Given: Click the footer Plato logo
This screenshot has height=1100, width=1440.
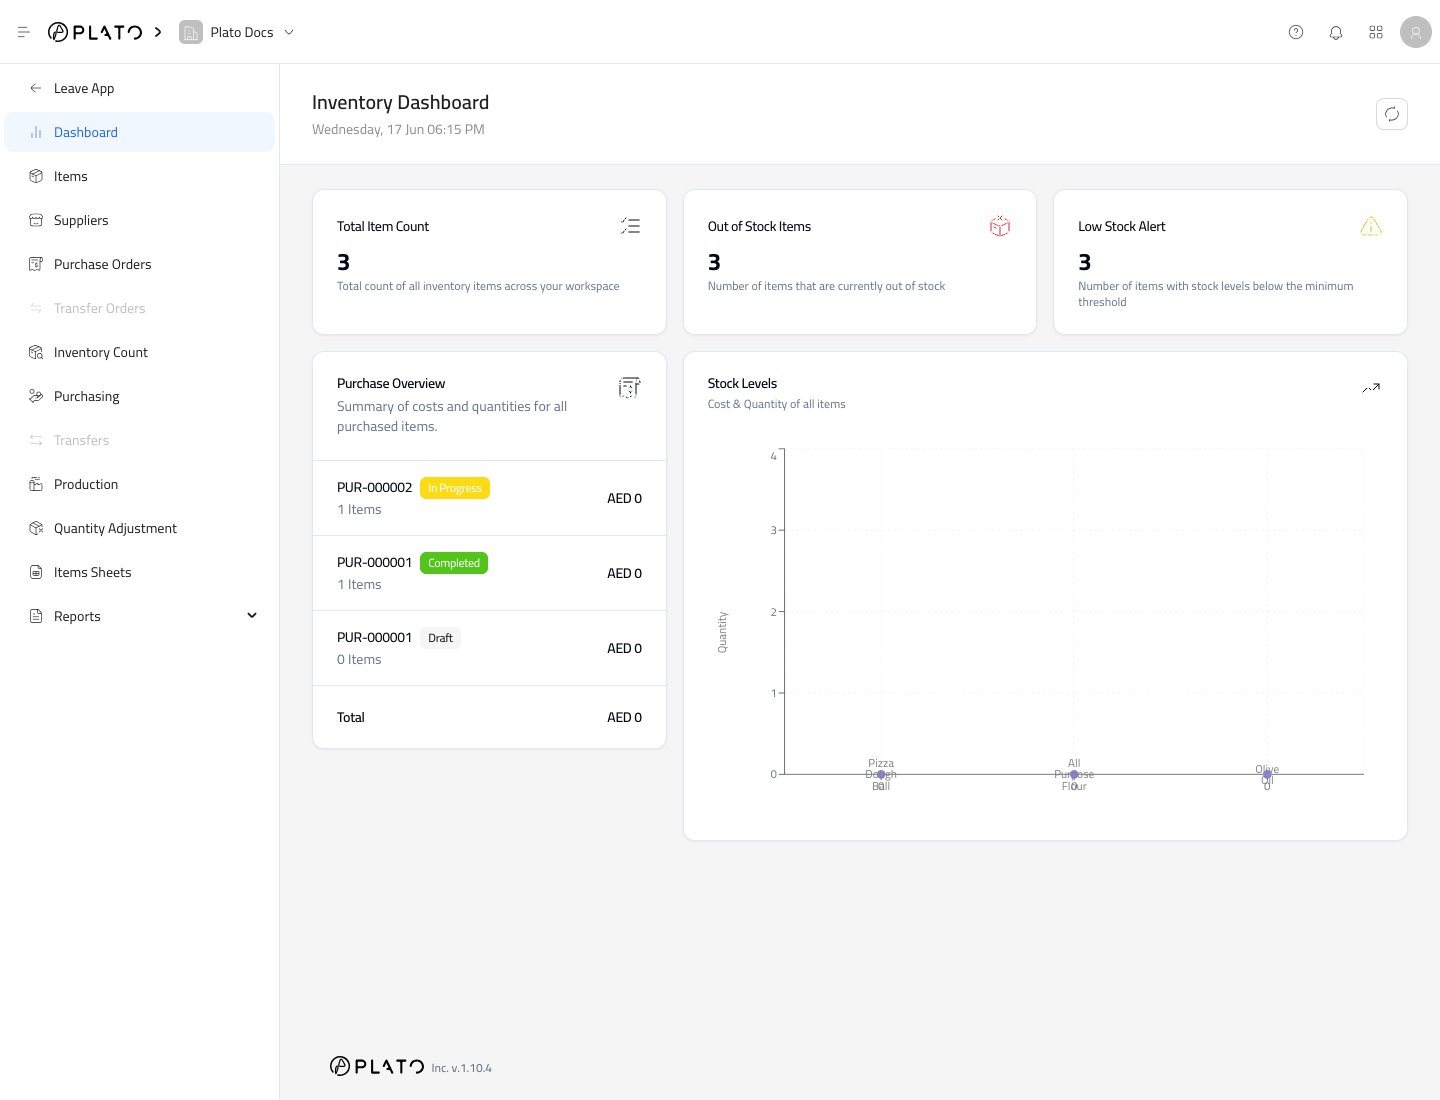Looking at the screenshot, I should click(x=377, y=1066).
